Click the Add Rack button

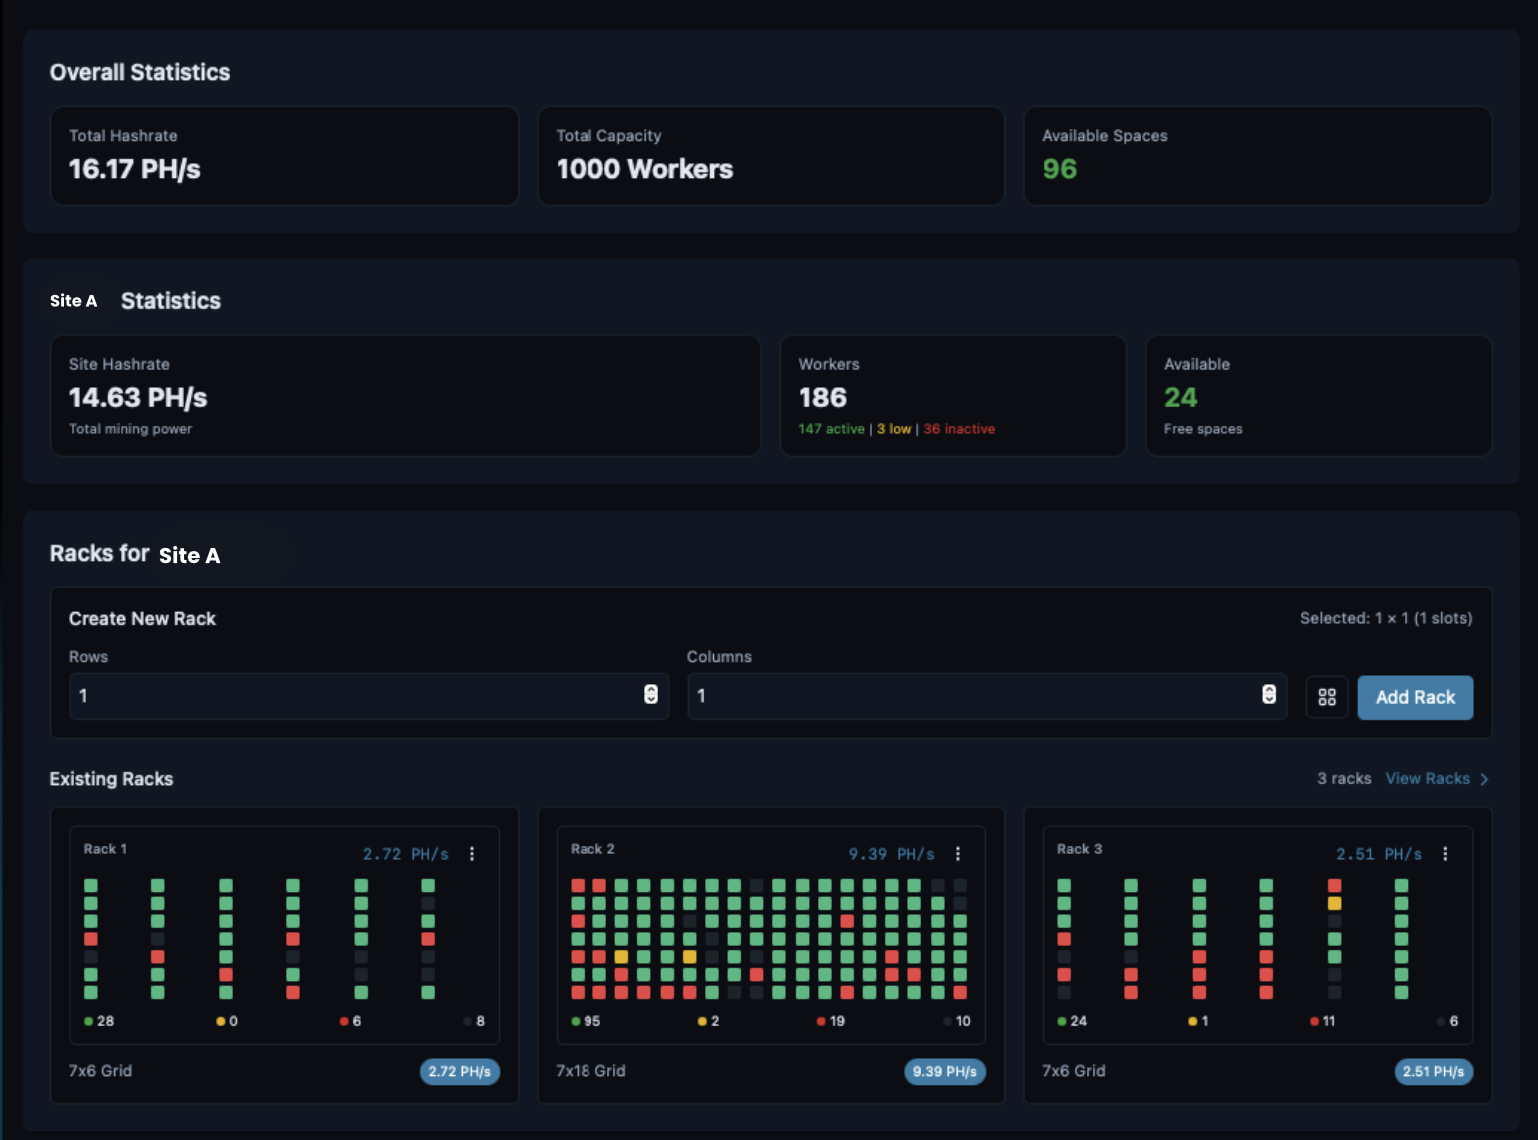click(1415, 697)
